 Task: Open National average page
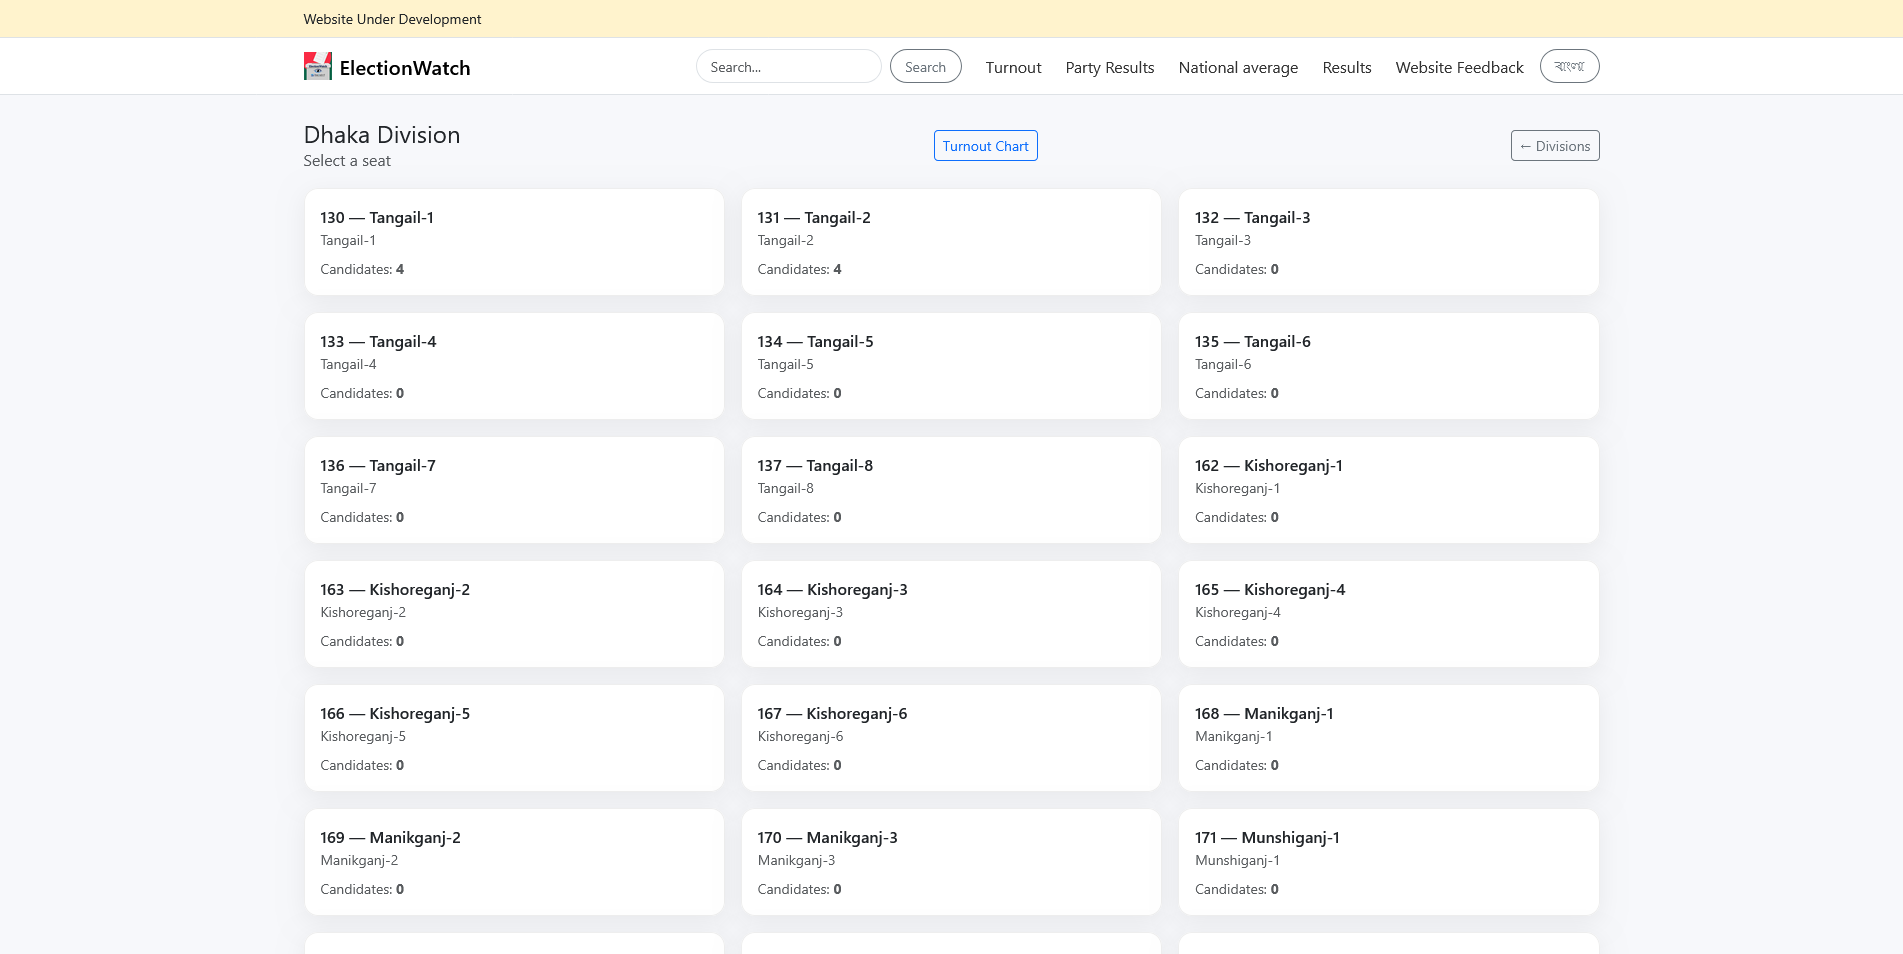click(x=1237, y=68)
